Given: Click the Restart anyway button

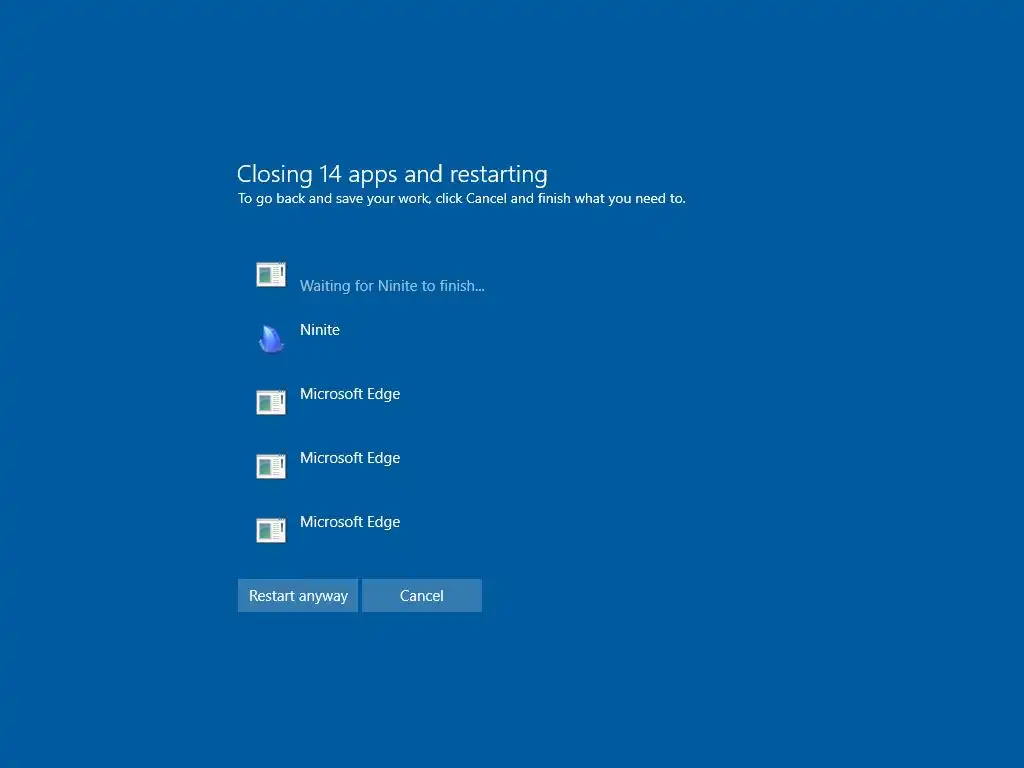Looking at the screenshot, I should 298,596.
